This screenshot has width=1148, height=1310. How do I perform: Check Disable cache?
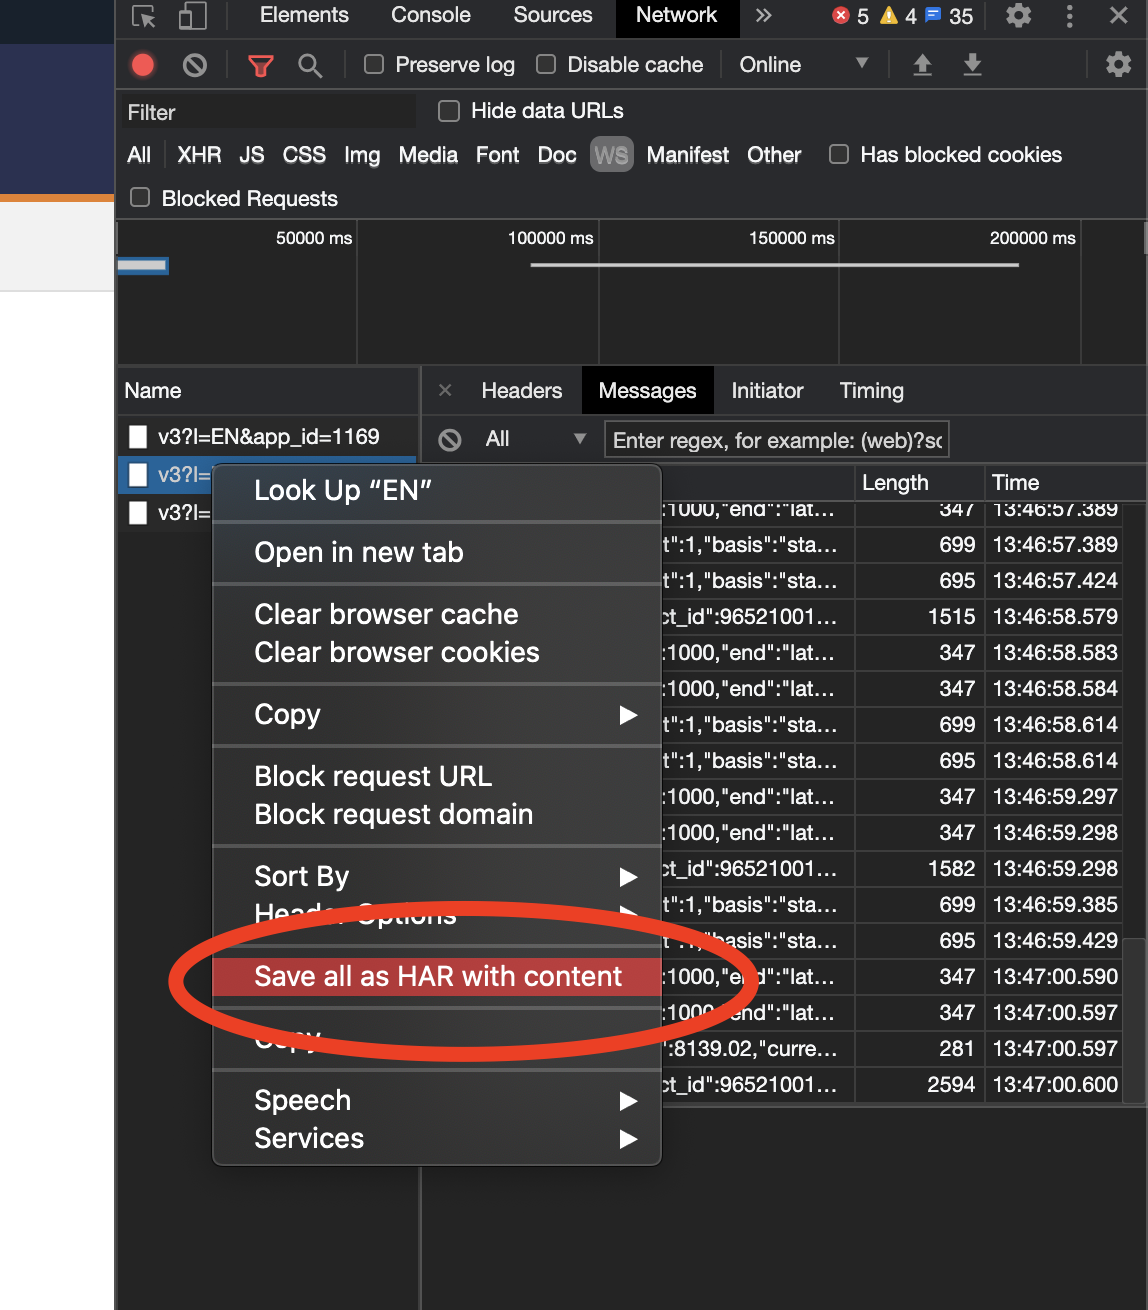click(546, 64)
